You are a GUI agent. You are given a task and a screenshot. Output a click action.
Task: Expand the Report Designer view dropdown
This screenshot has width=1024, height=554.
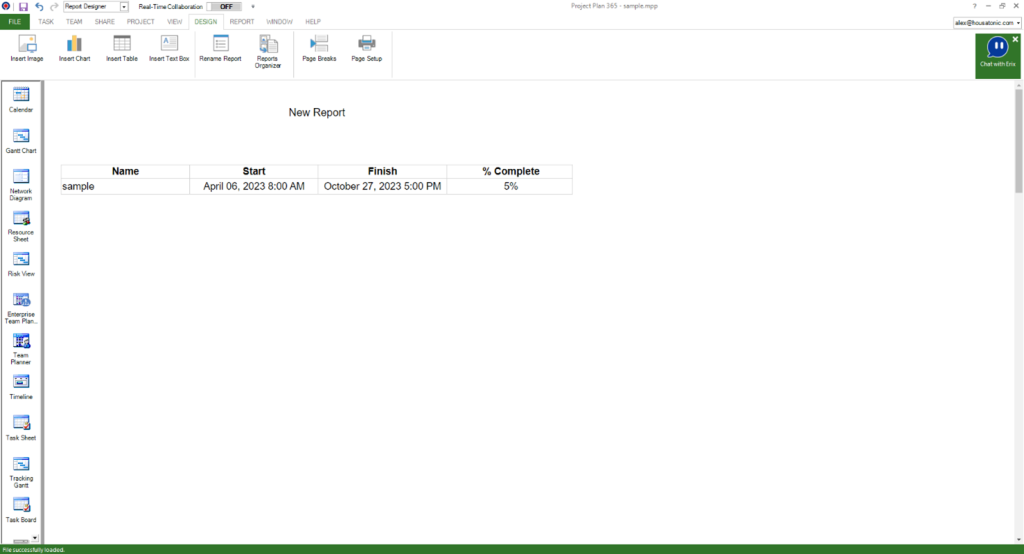pos(124,6)
